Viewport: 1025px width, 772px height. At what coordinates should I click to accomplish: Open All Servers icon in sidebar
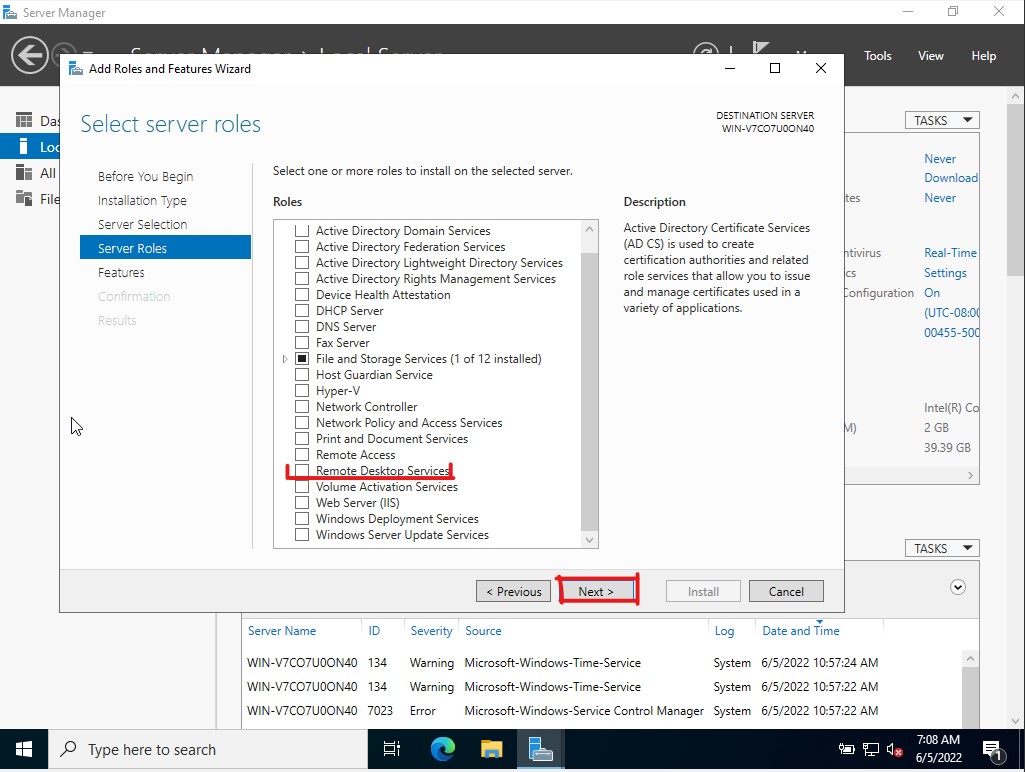[x=24, y=173]
